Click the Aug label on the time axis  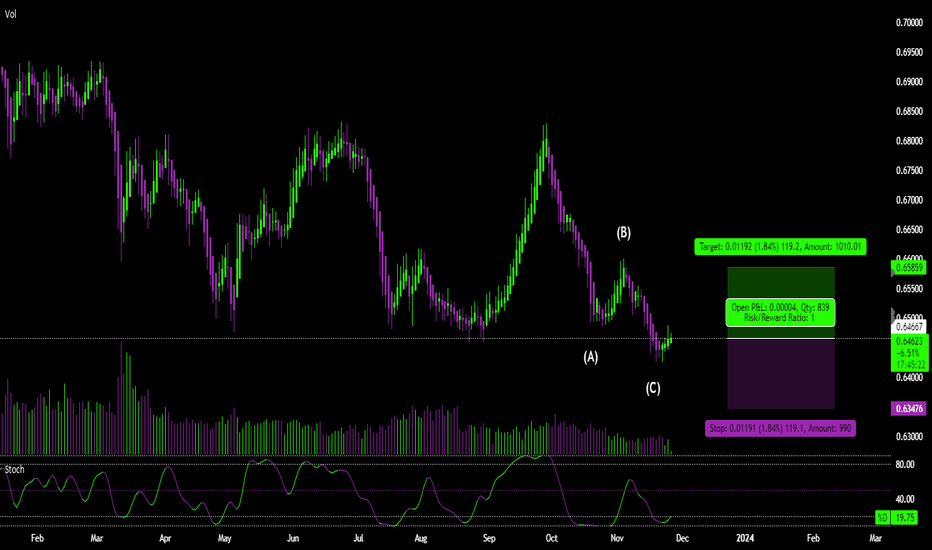421,538
